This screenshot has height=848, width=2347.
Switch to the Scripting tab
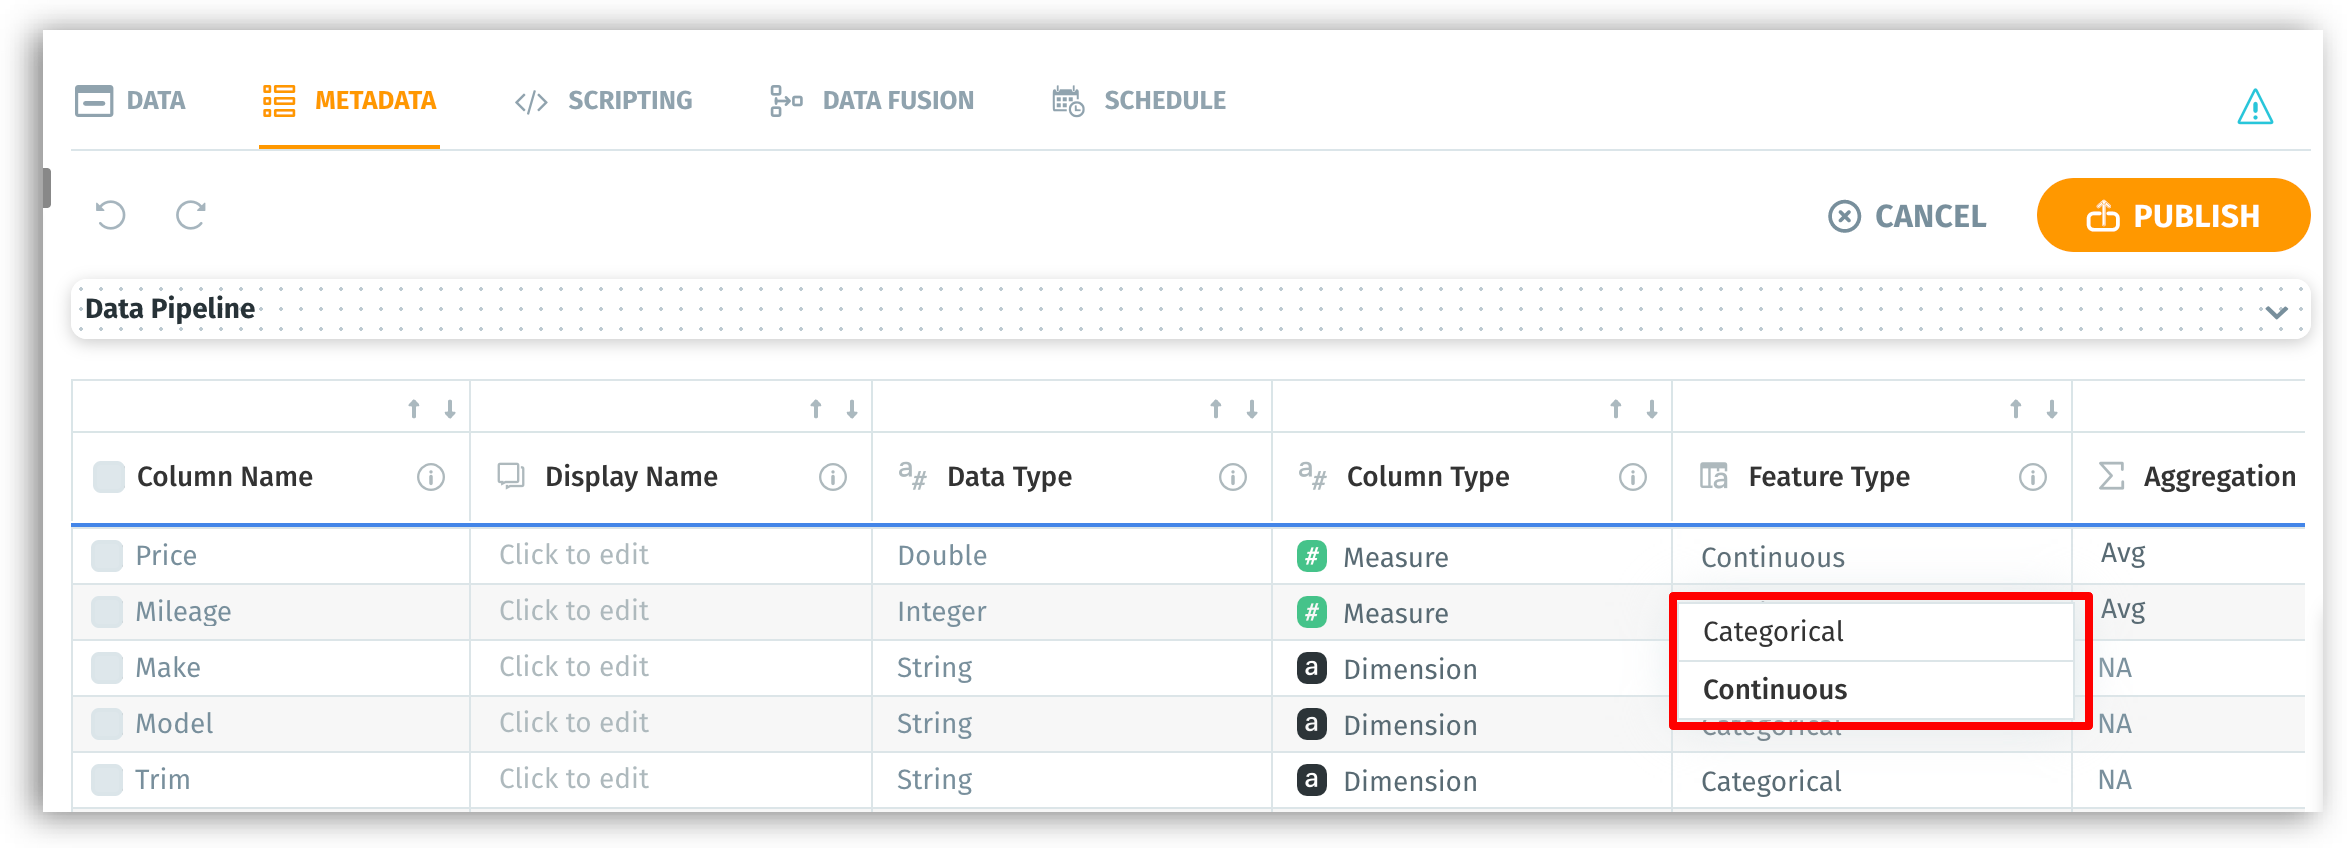tap(604, 101)
